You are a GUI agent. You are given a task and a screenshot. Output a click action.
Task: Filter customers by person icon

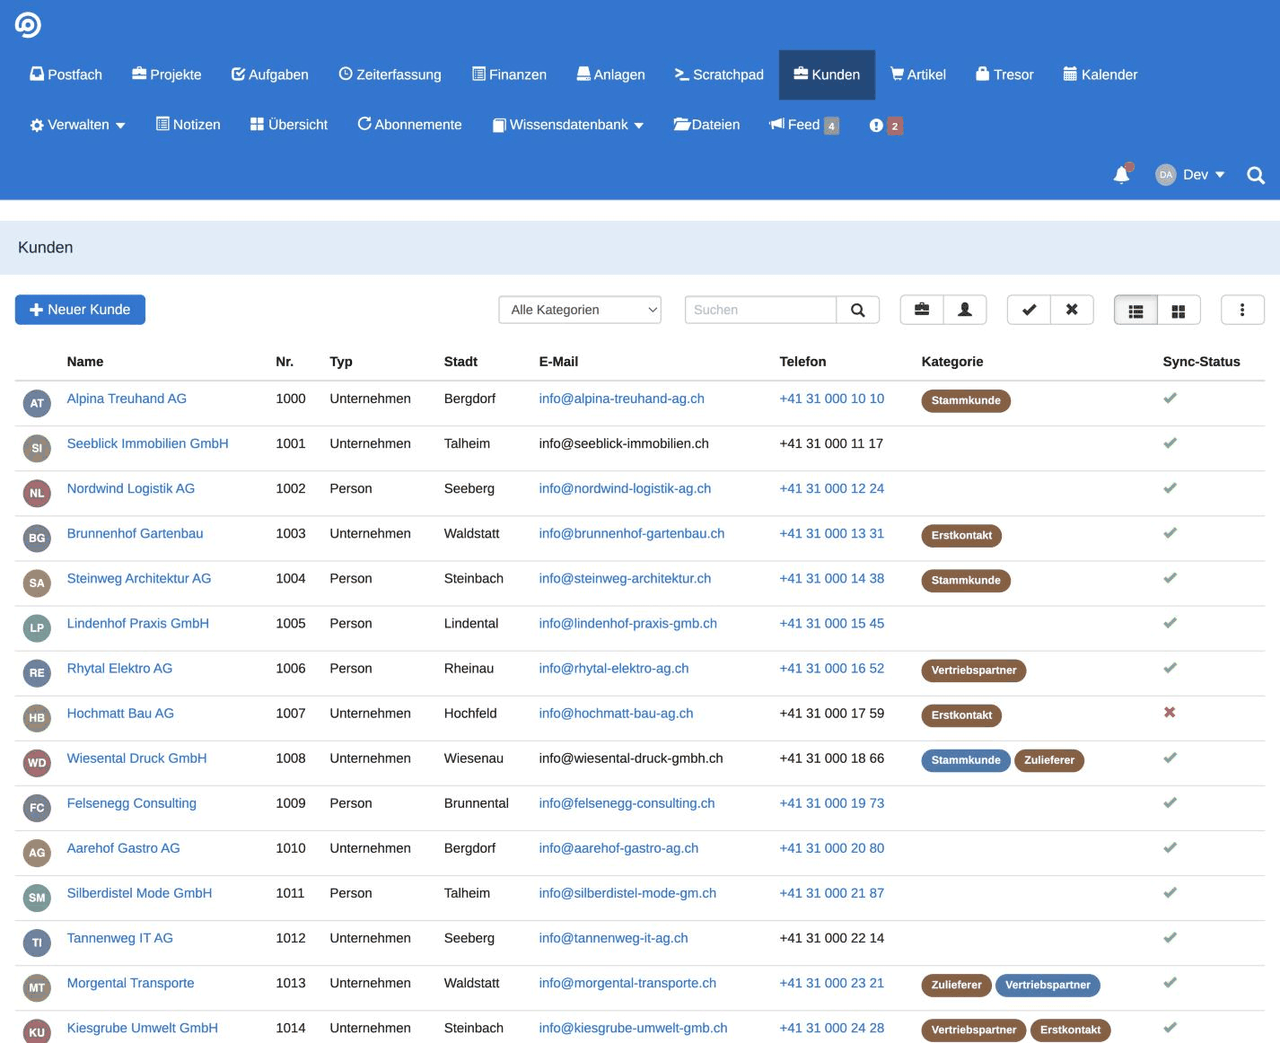965,310
